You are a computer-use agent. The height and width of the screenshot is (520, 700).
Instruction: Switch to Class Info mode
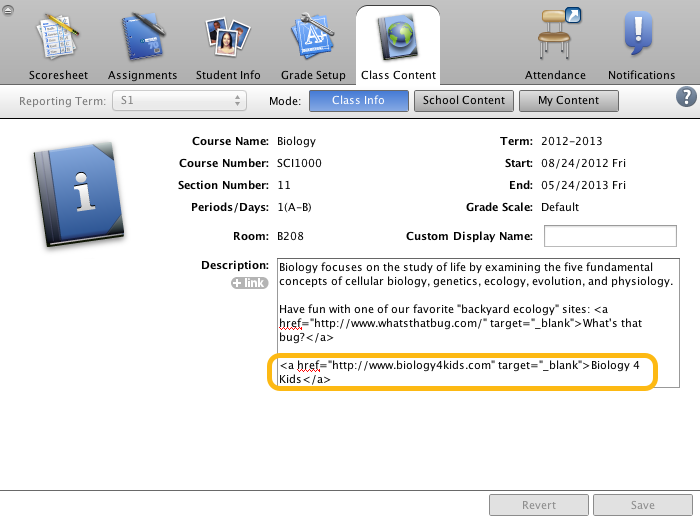[x=358, y=100]
